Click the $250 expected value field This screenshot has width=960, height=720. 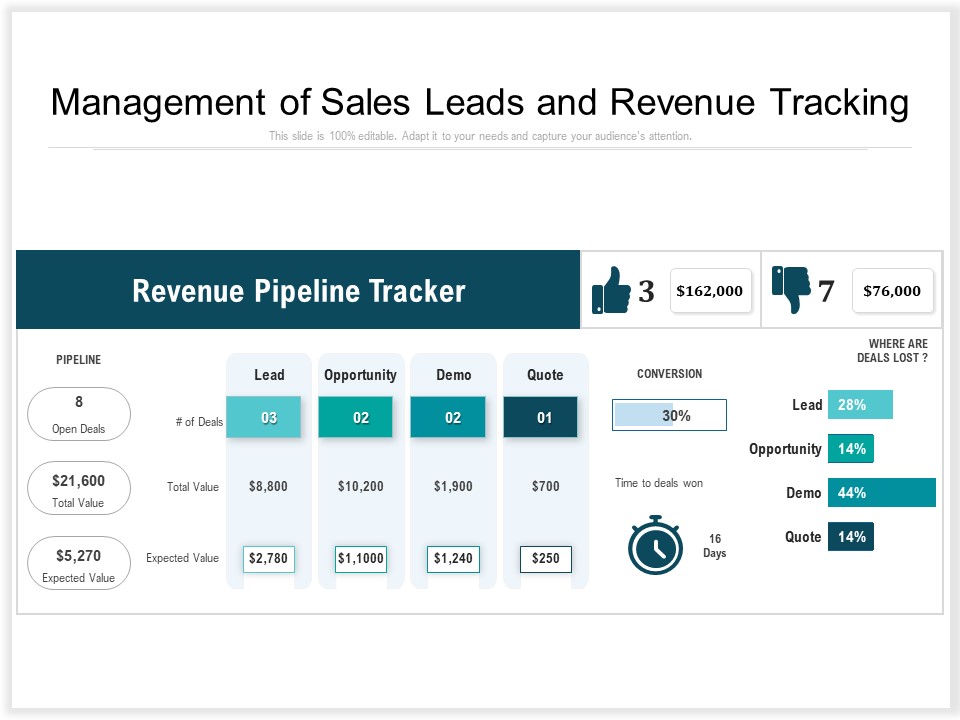coord(546,559)
